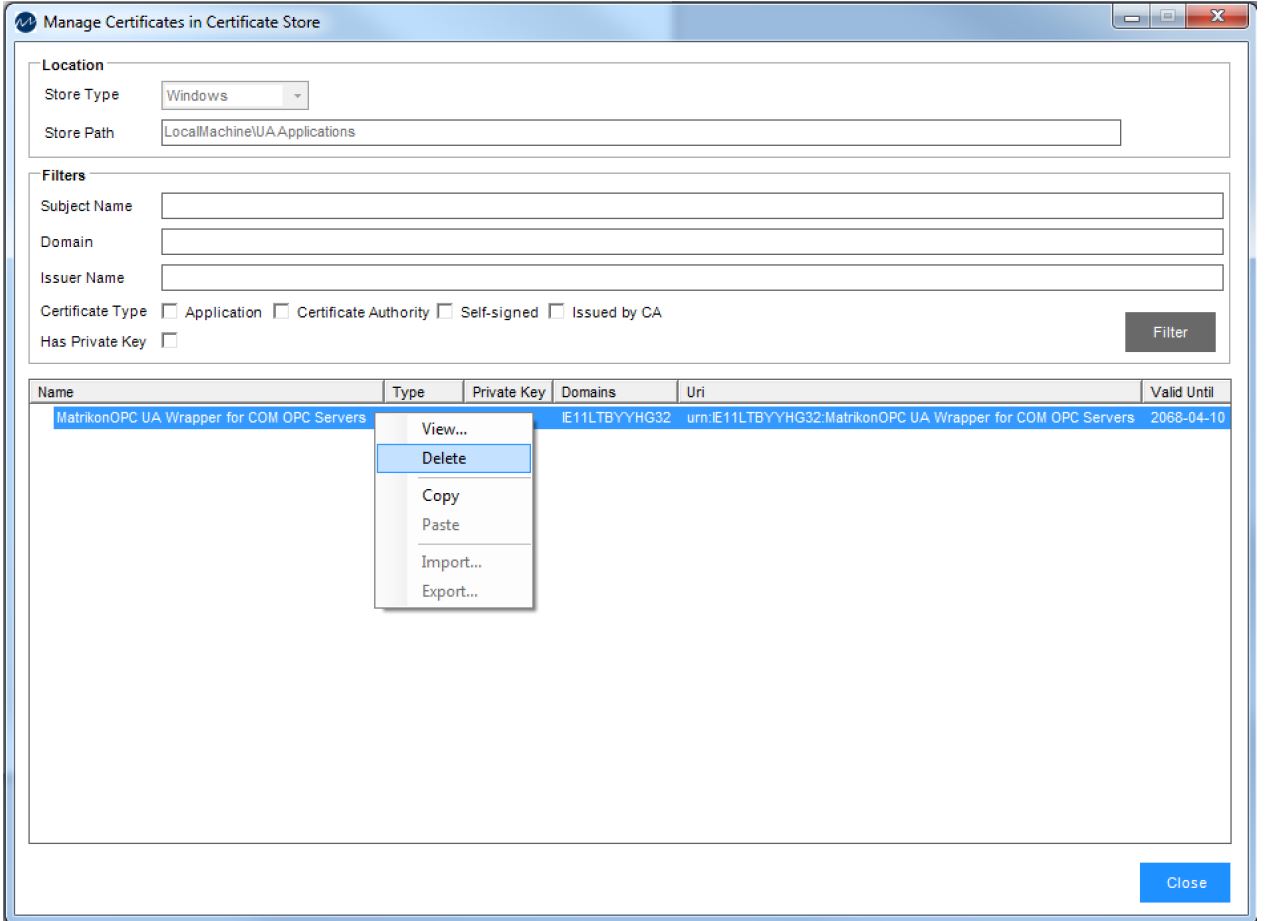Click the application icon in title bar
The image size is (1283, 921).
coord(22,21)
